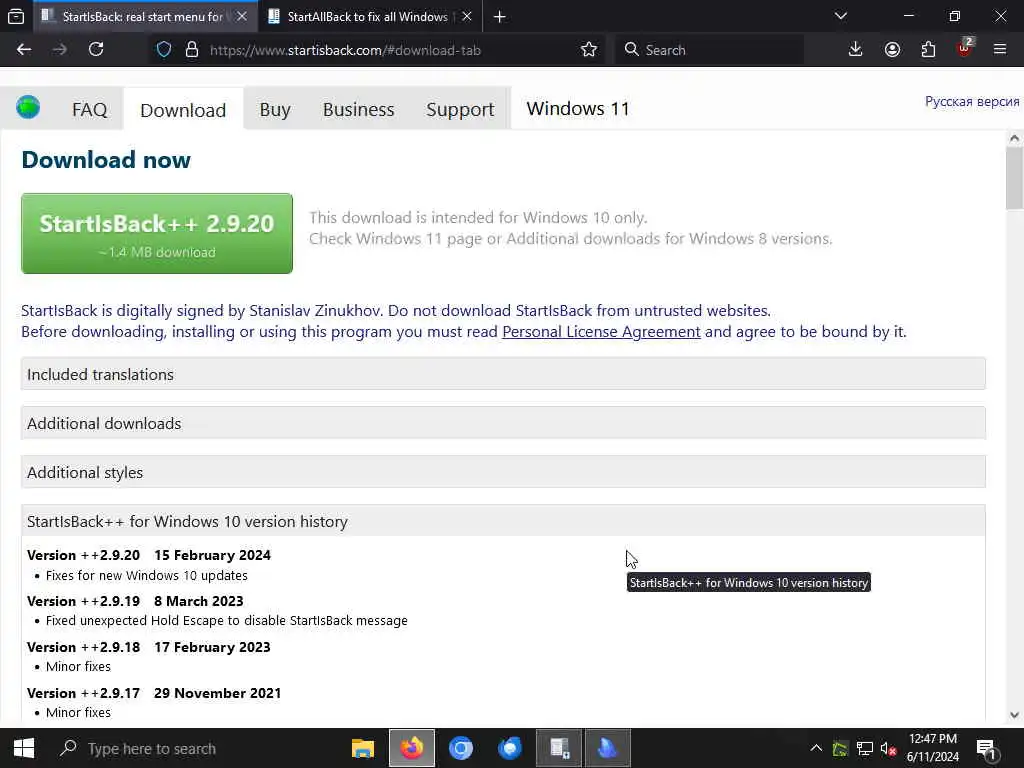Switch to the Русская версия language link
This screenshot has height=768, width=1024.
(x=972, y=101)
